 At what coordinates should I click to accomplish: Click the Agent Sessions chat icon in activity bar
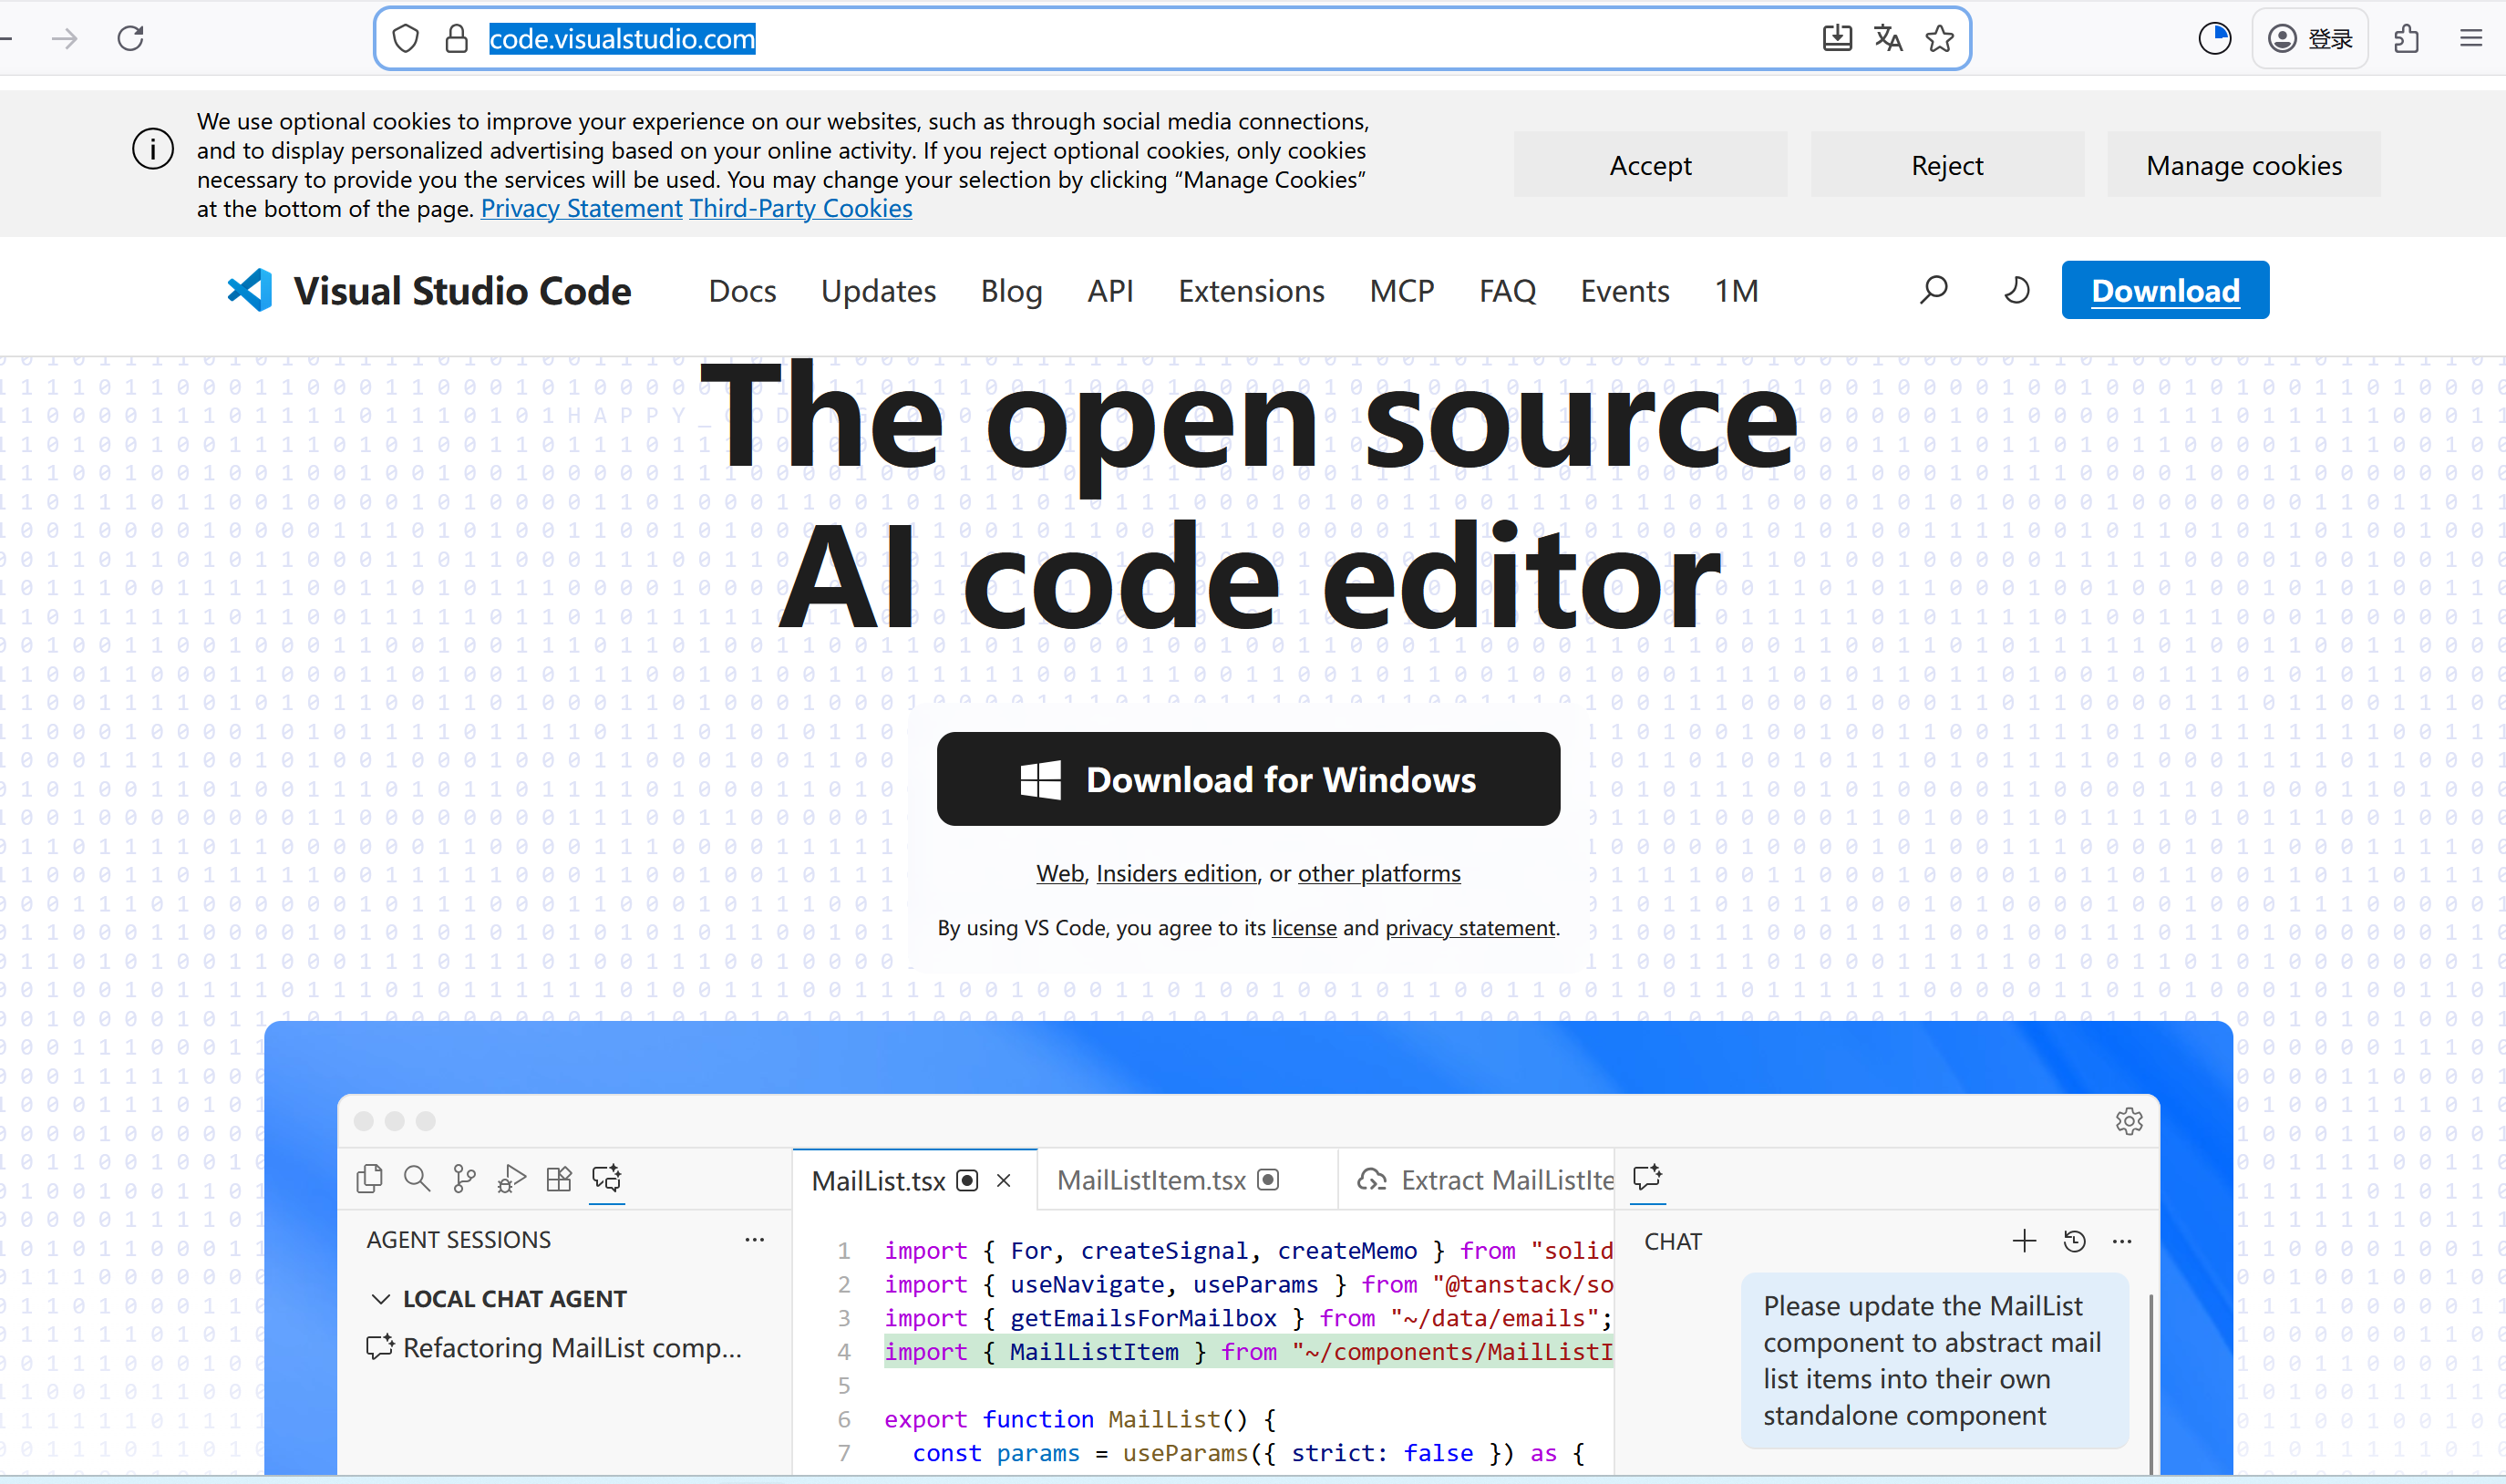pyautogui.click(x=607, y=1179)
